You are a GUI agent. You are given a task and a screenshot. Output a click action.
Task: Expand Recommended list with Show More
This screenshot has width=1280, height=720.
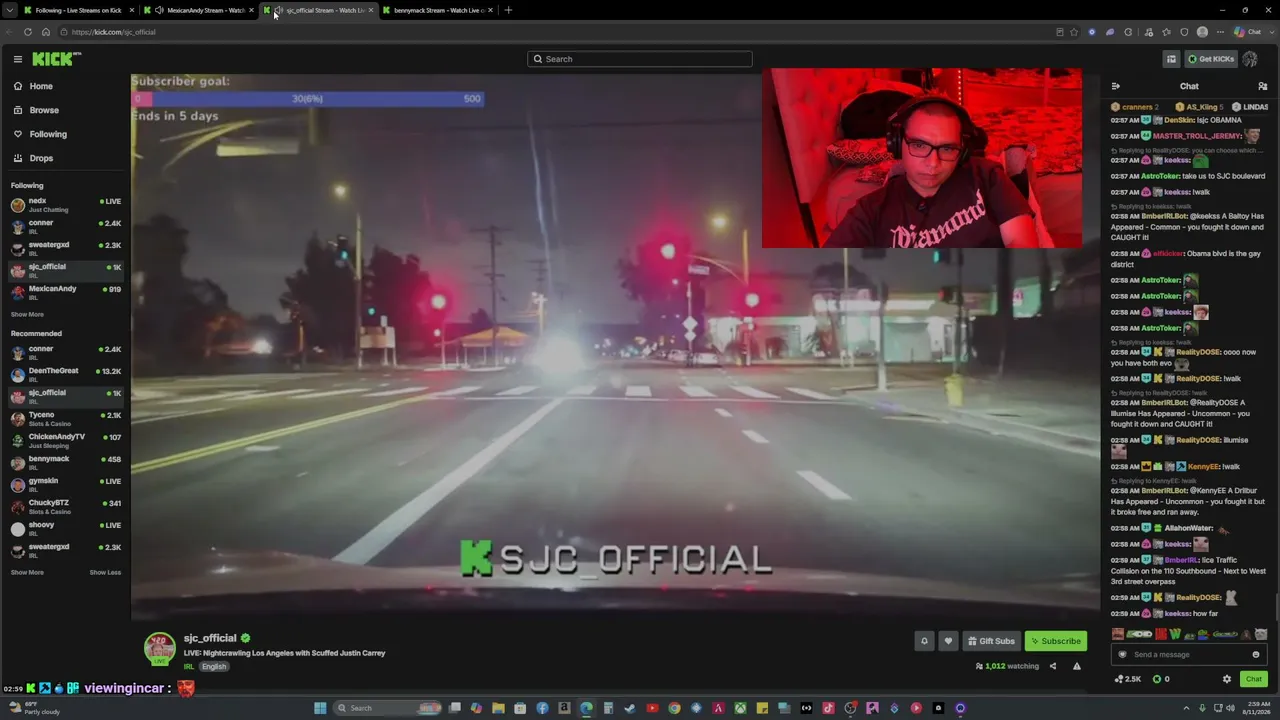[x=27, y=573]
